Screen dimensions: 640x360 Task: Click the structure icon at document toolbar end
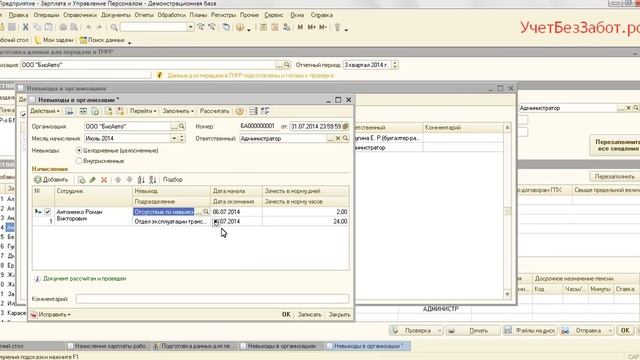click(x=265, y=111)
